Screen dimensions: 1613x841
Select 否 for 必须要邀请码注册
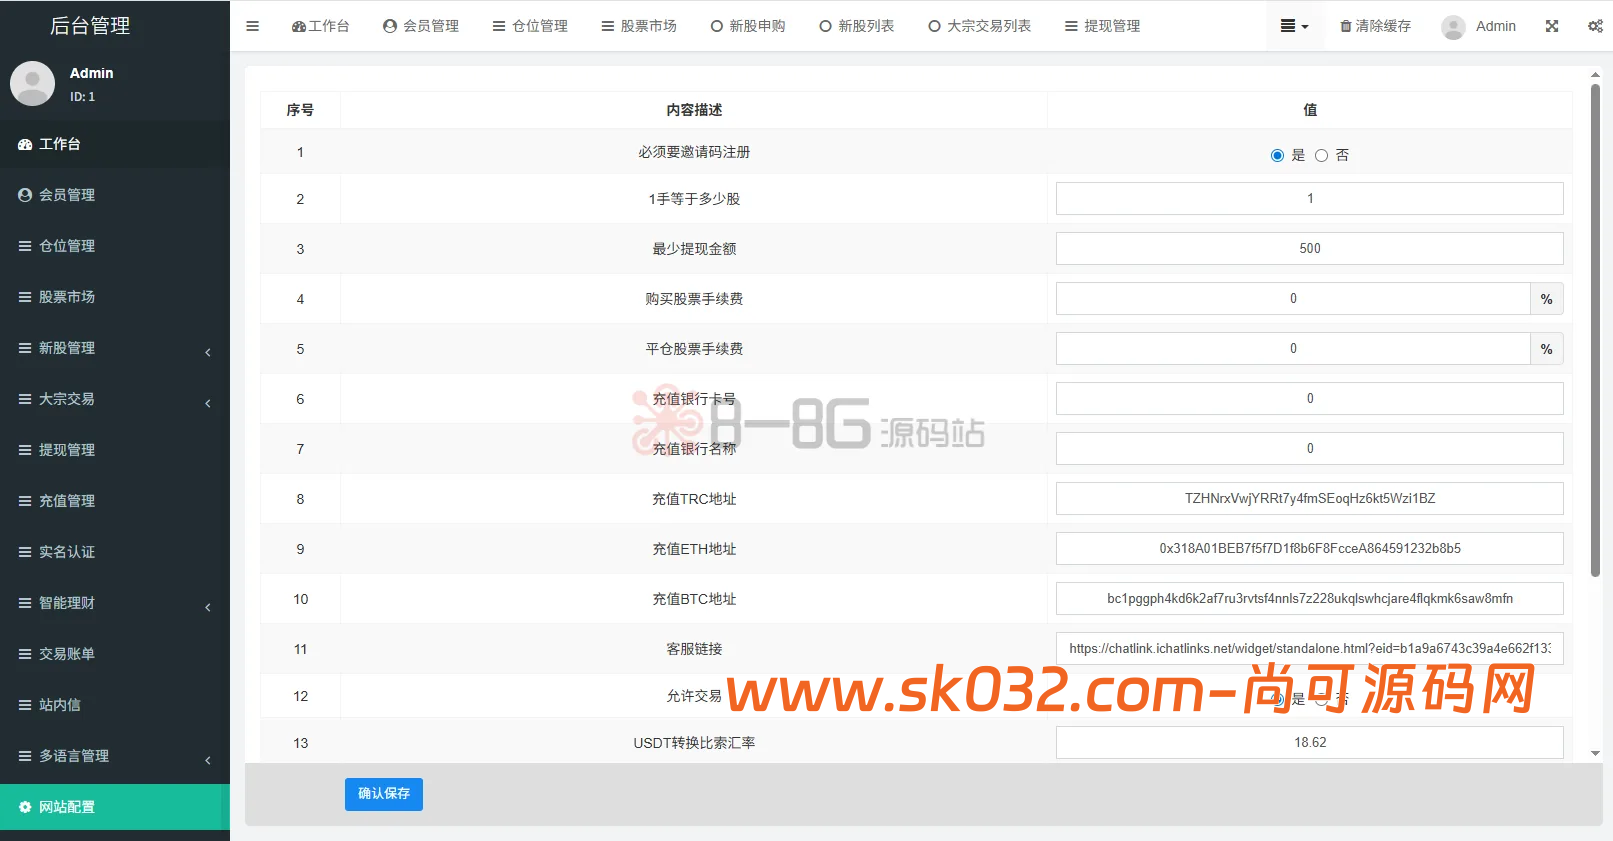[1321, 155]
